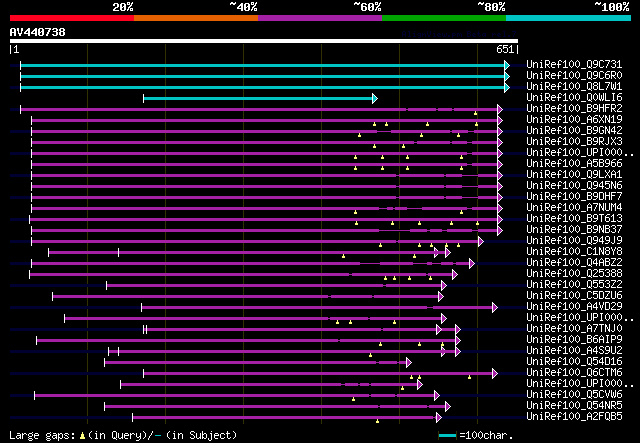Image resolution: width=640 pixels, height=443 pixels.
Task: Click the =100char. scale legend
Action: point(476,436)
